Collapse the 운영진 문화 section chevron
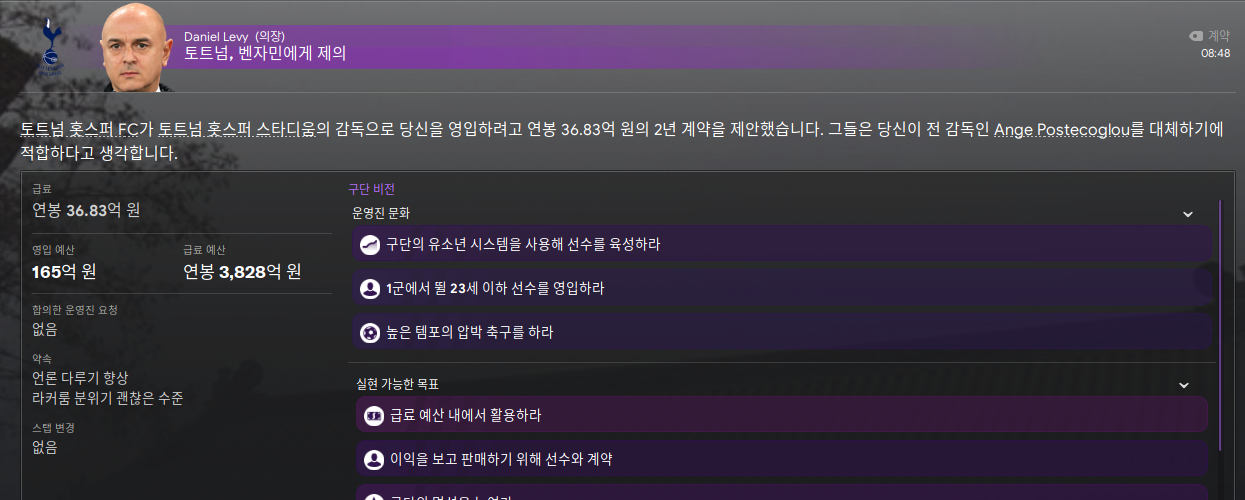The width and height of the screenshot is (1245, 500). 1187,214
